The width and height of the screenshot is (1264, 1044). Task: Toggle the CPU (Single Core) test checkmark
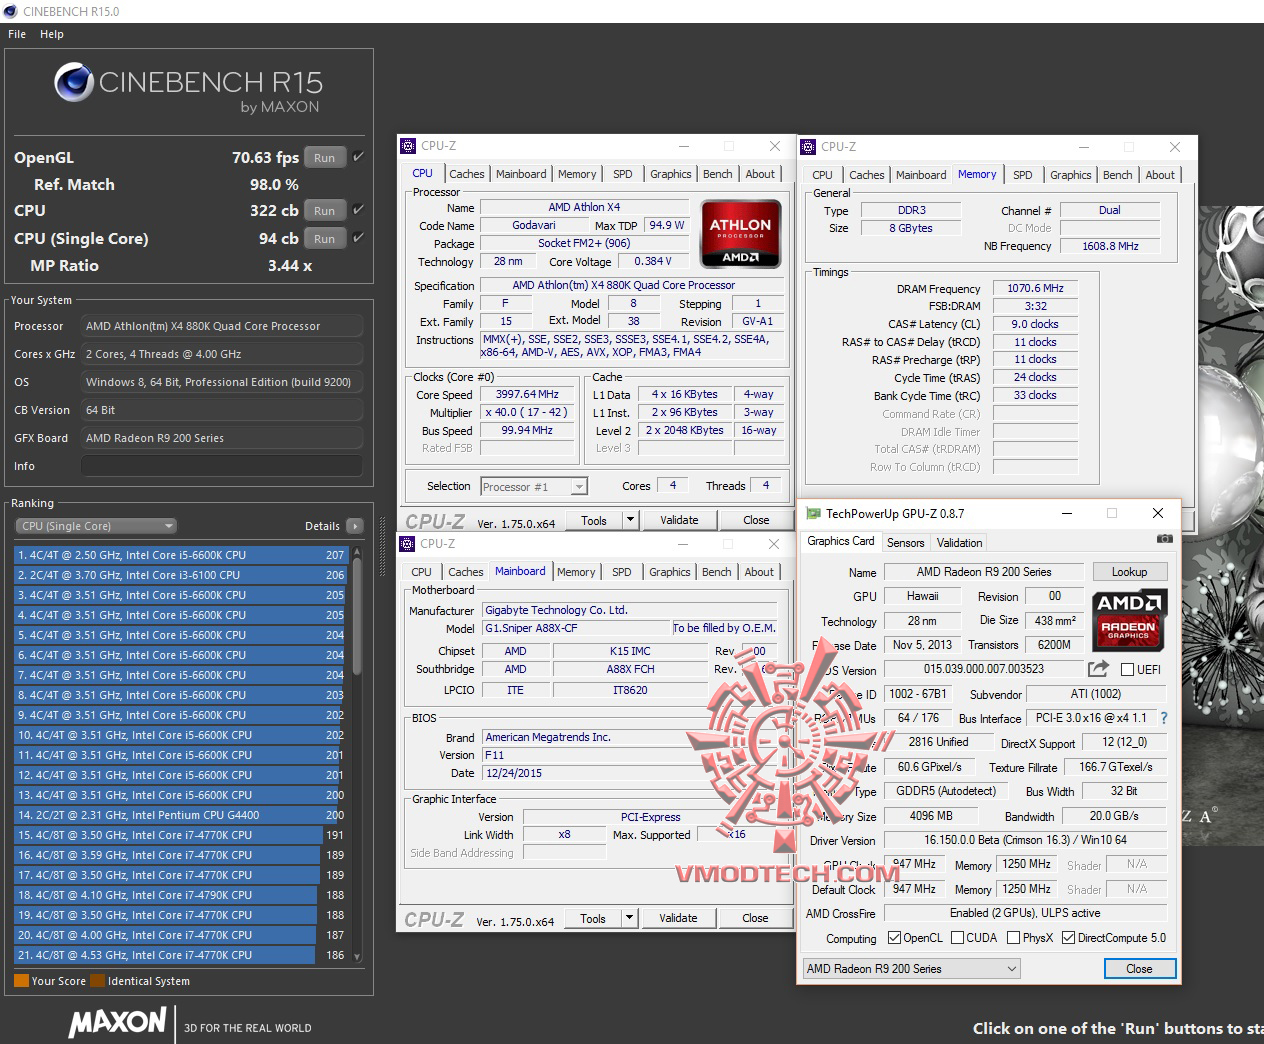pos(358,238)
